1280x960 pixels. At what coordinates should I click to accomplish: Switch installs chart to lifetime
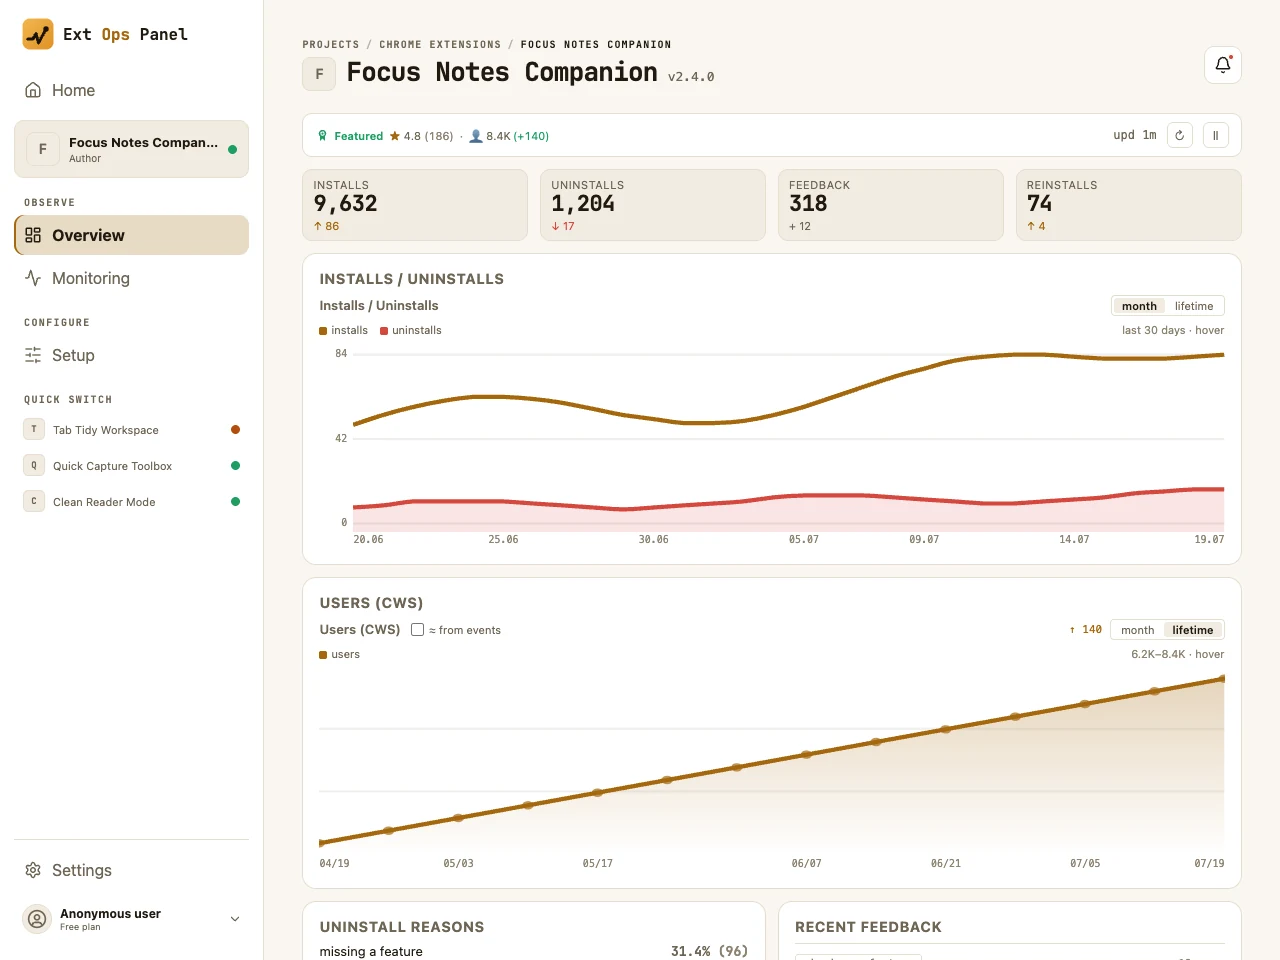1194,306
